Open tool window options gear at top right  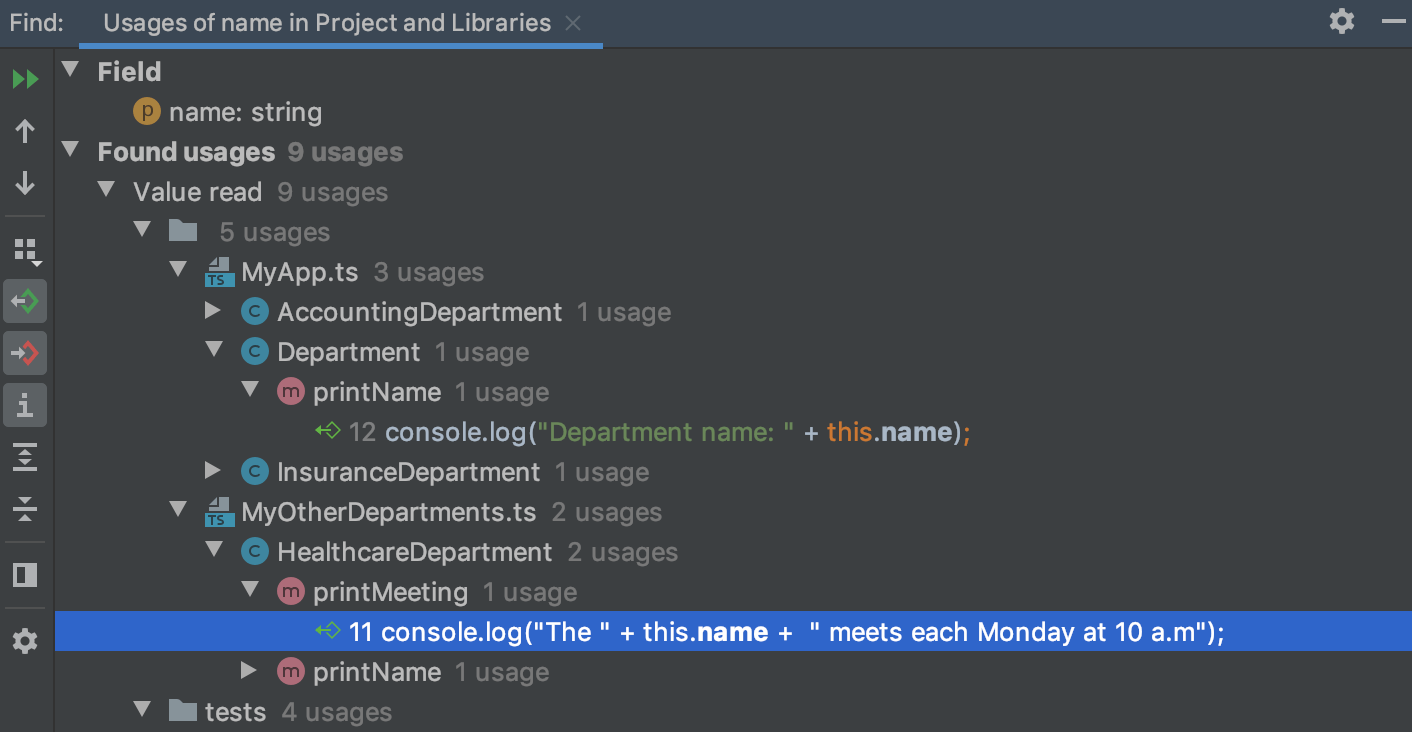1342,21
